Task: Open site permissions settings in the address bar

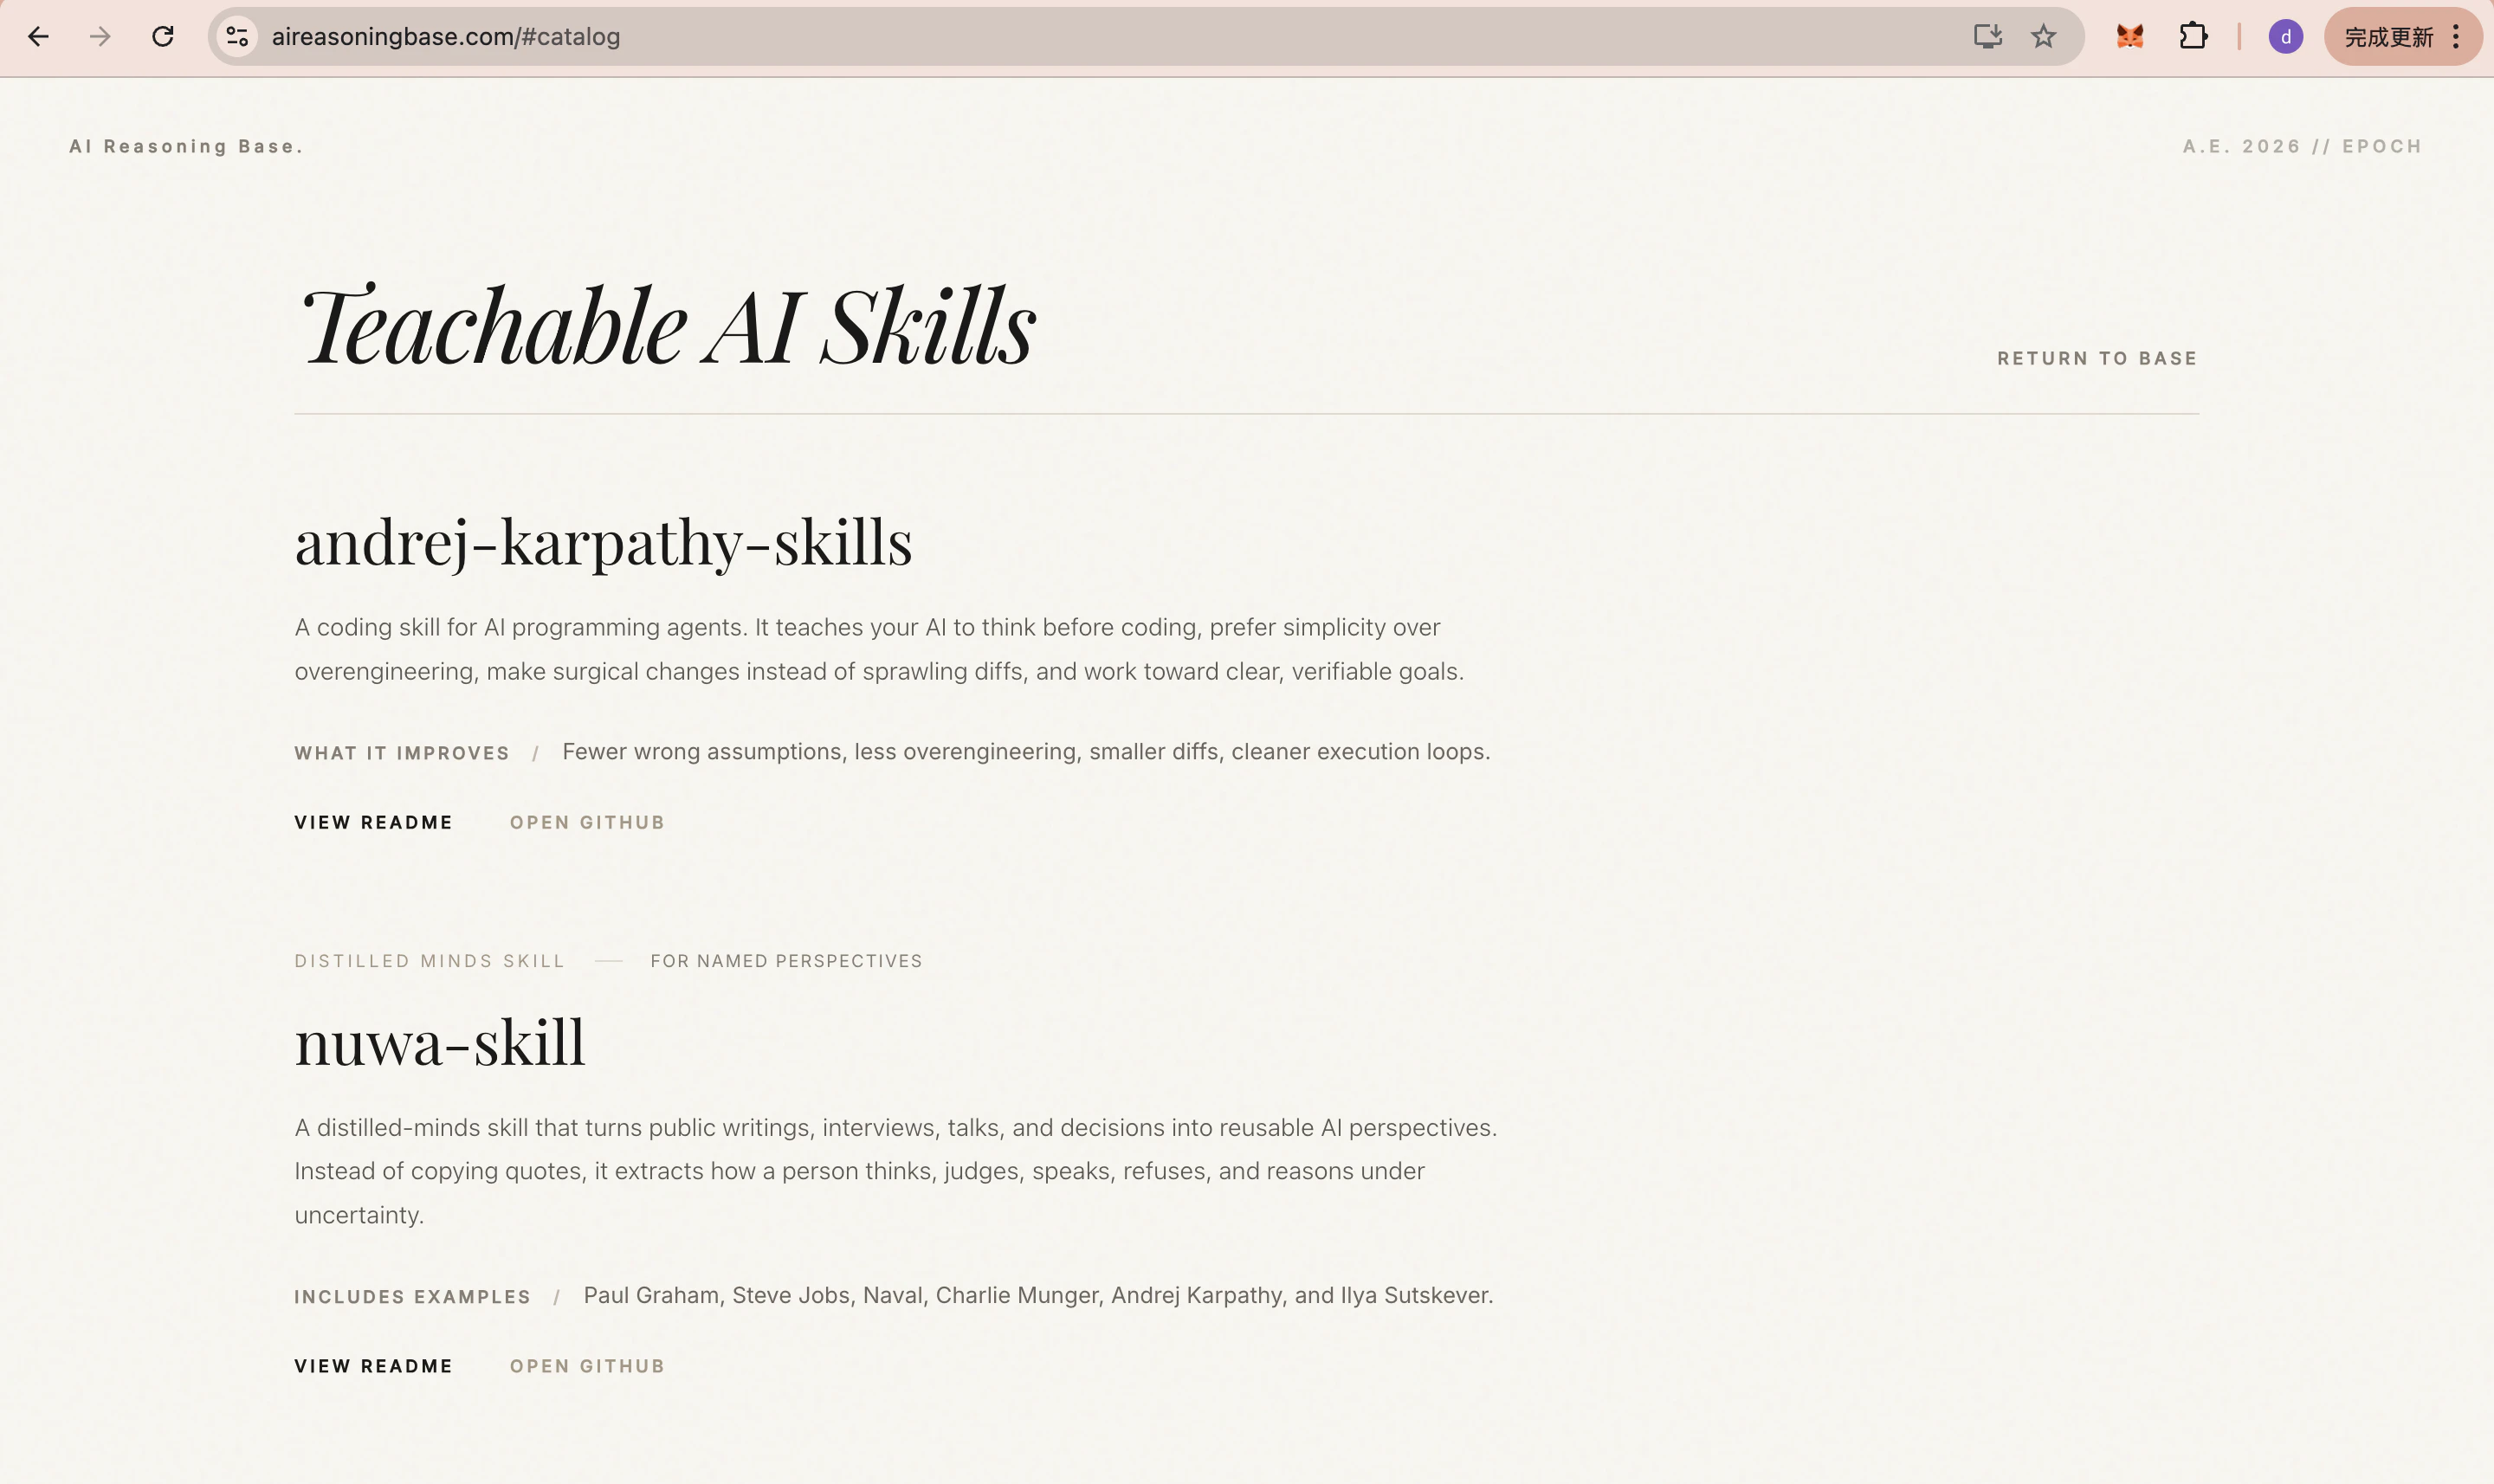Action: [x=236, y=37]
